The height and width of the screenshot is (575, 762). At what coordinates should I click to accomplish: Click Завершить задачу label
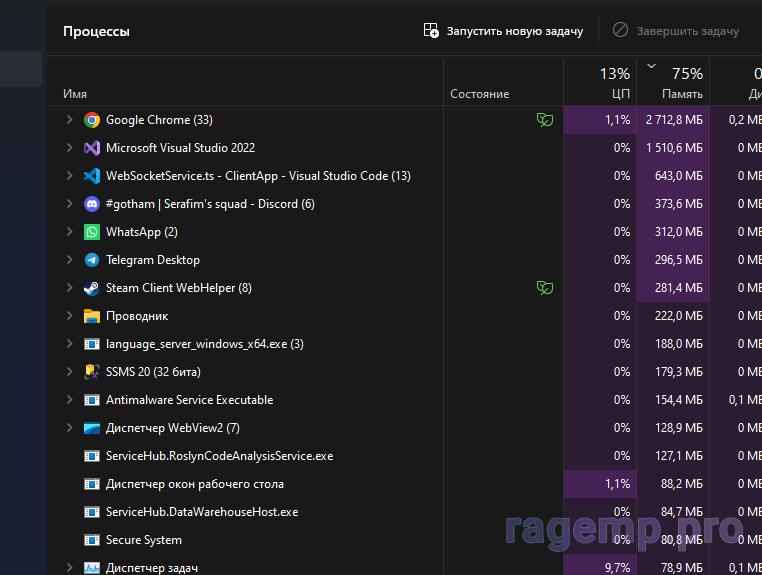point(688,31)
